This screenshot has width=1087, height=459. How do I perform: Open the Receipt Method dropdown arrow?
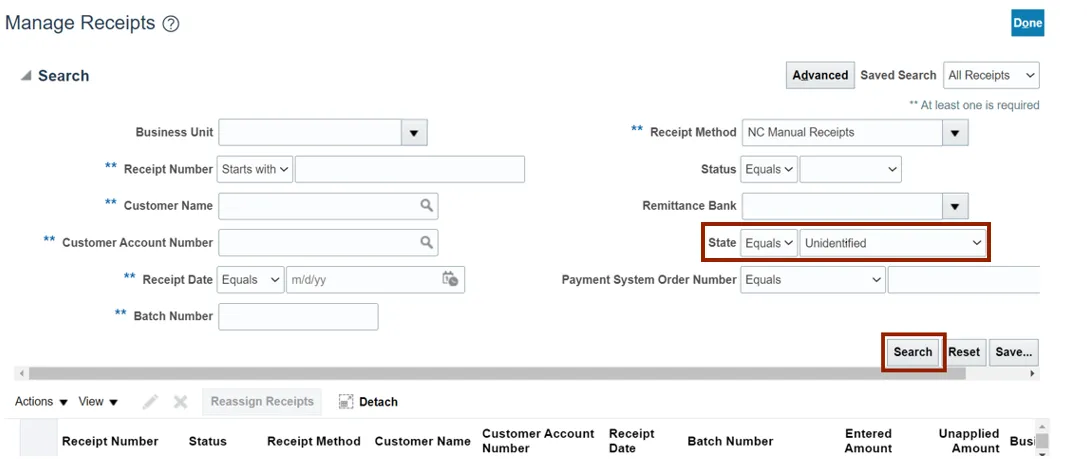(x=955, y=132)
